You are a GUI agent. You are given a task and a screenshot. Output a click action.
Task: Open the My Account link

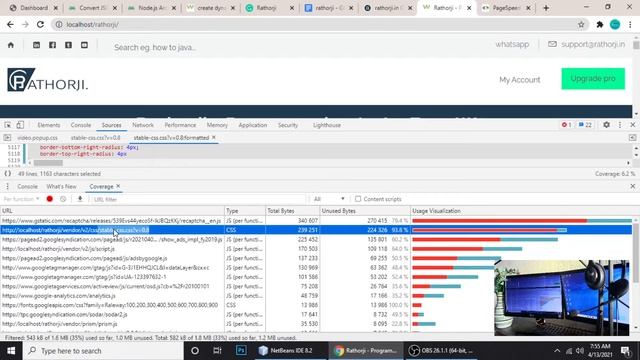[520, 80]
